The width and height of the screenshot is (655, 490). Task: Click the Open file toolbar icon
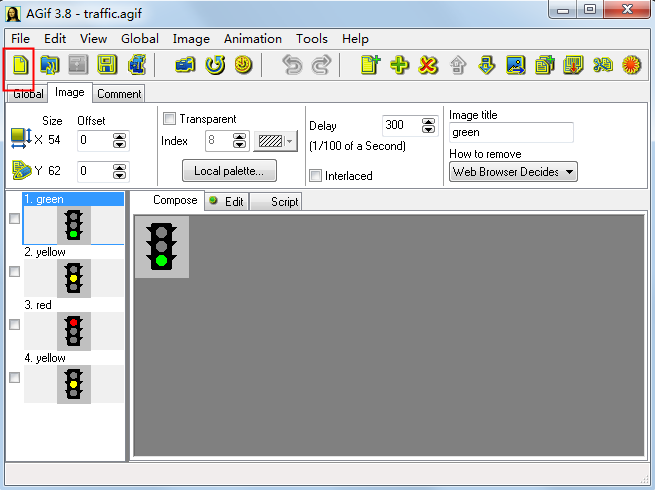click(50, 65)
